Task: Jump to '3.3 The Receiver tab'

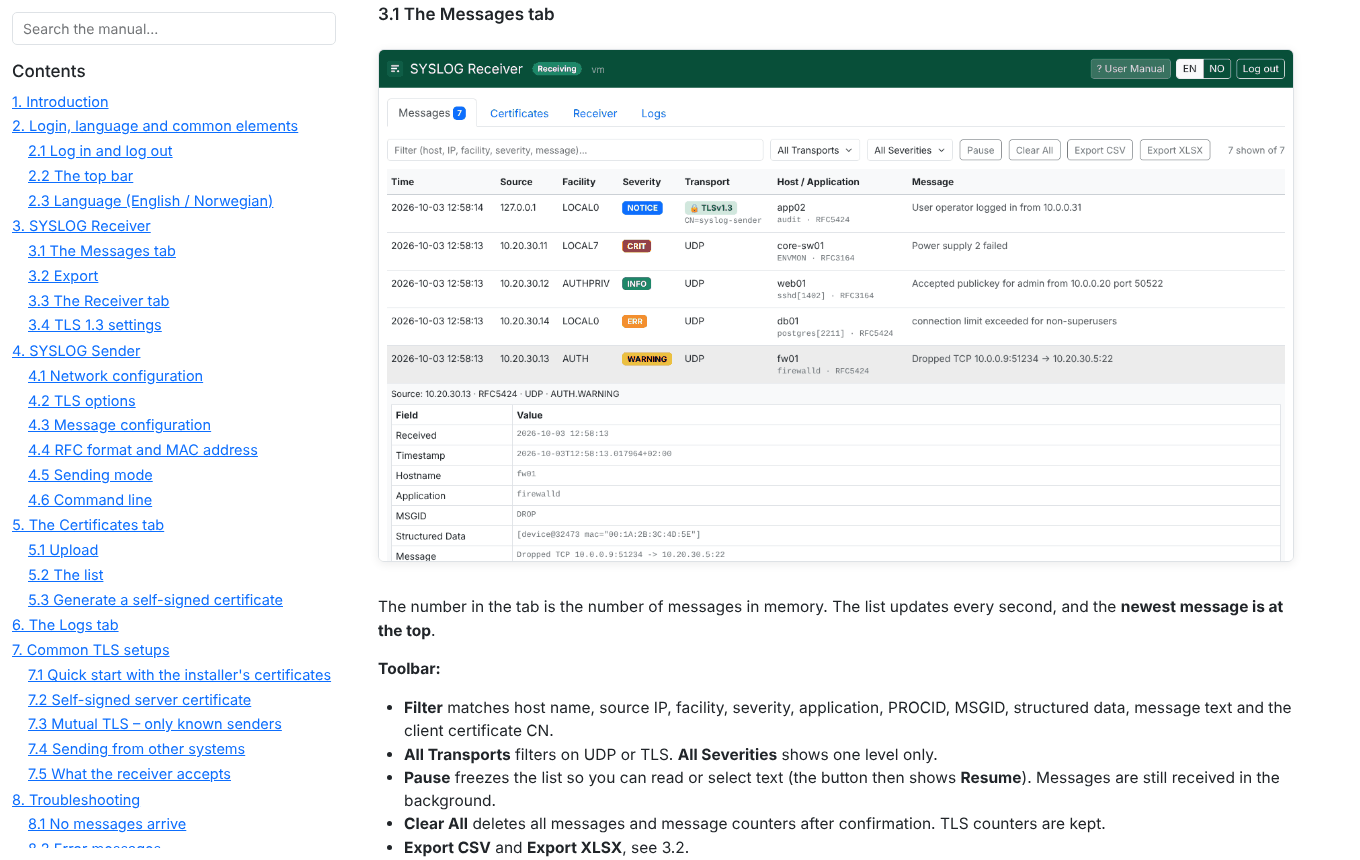Action: 98,301
